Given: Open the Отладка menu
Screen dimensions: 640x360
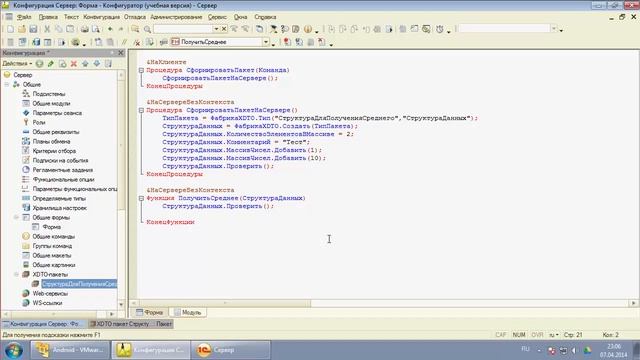Looking at the screenshot, I should coord(135,17).
